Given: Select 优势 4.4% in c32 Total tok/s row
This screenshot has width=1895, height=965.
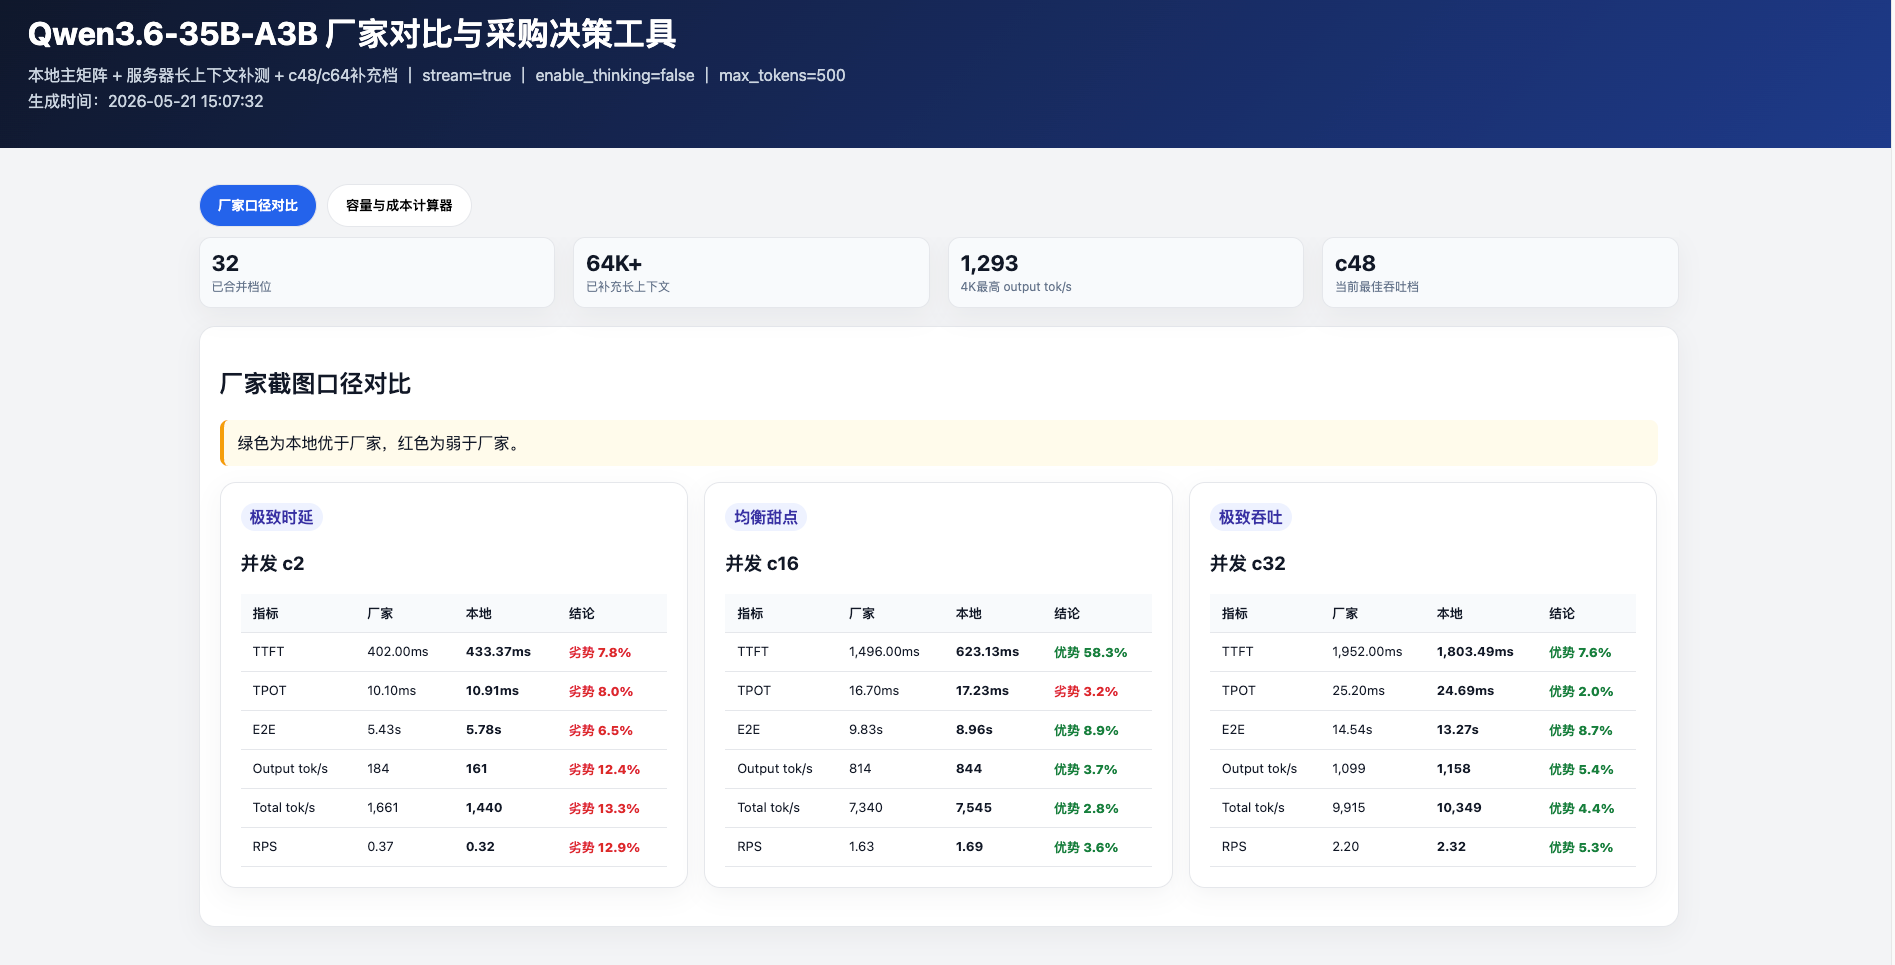Looking at the screenshot, I should (1581, 808).
